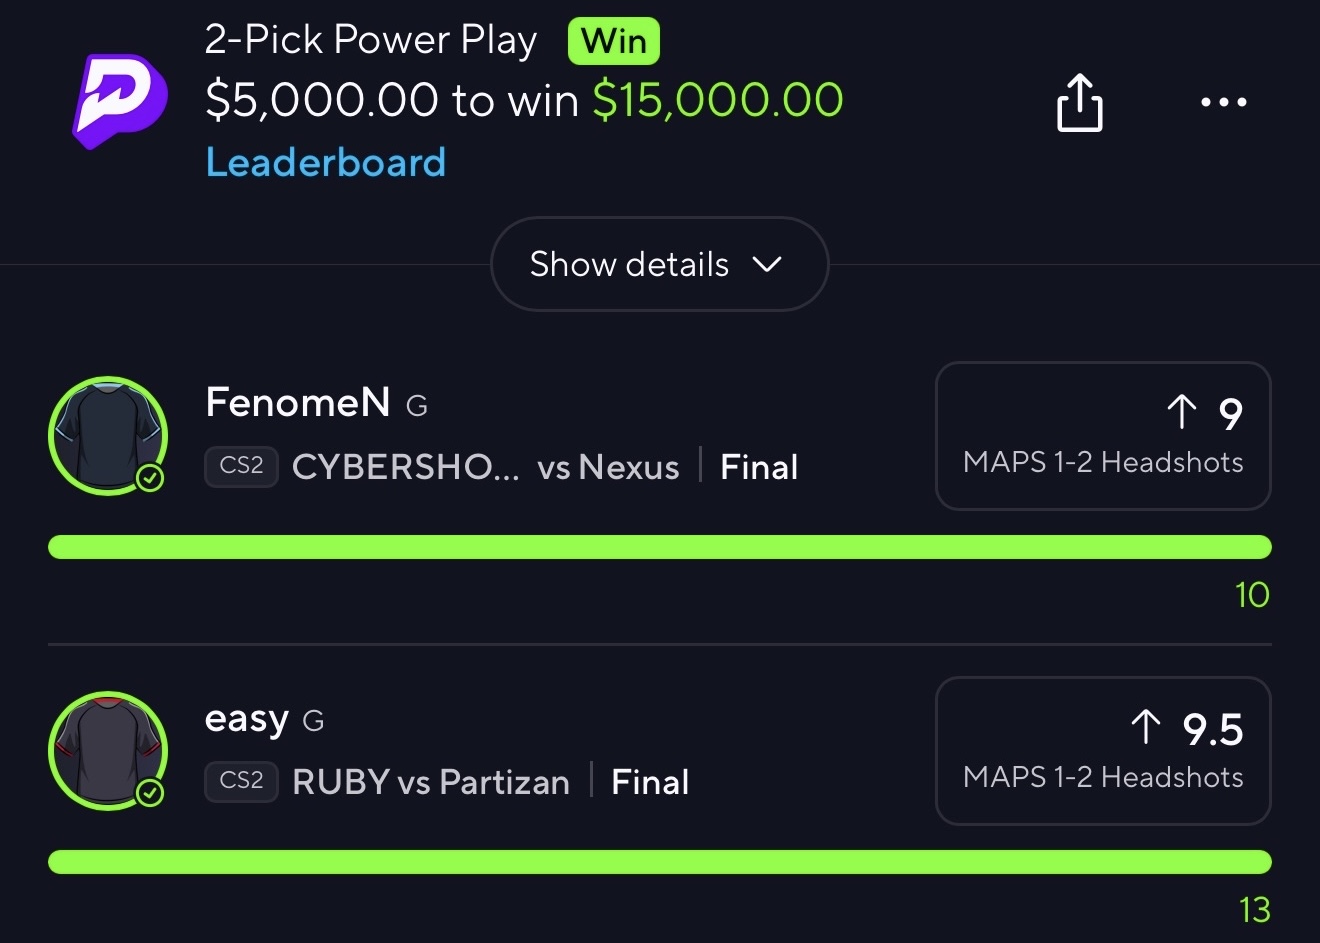Image resolution: width=1320 pixels, height=943 pixels.
Task: Tap the CS2 tag beside RUBY vs Partizan
Action: [241, 781]
